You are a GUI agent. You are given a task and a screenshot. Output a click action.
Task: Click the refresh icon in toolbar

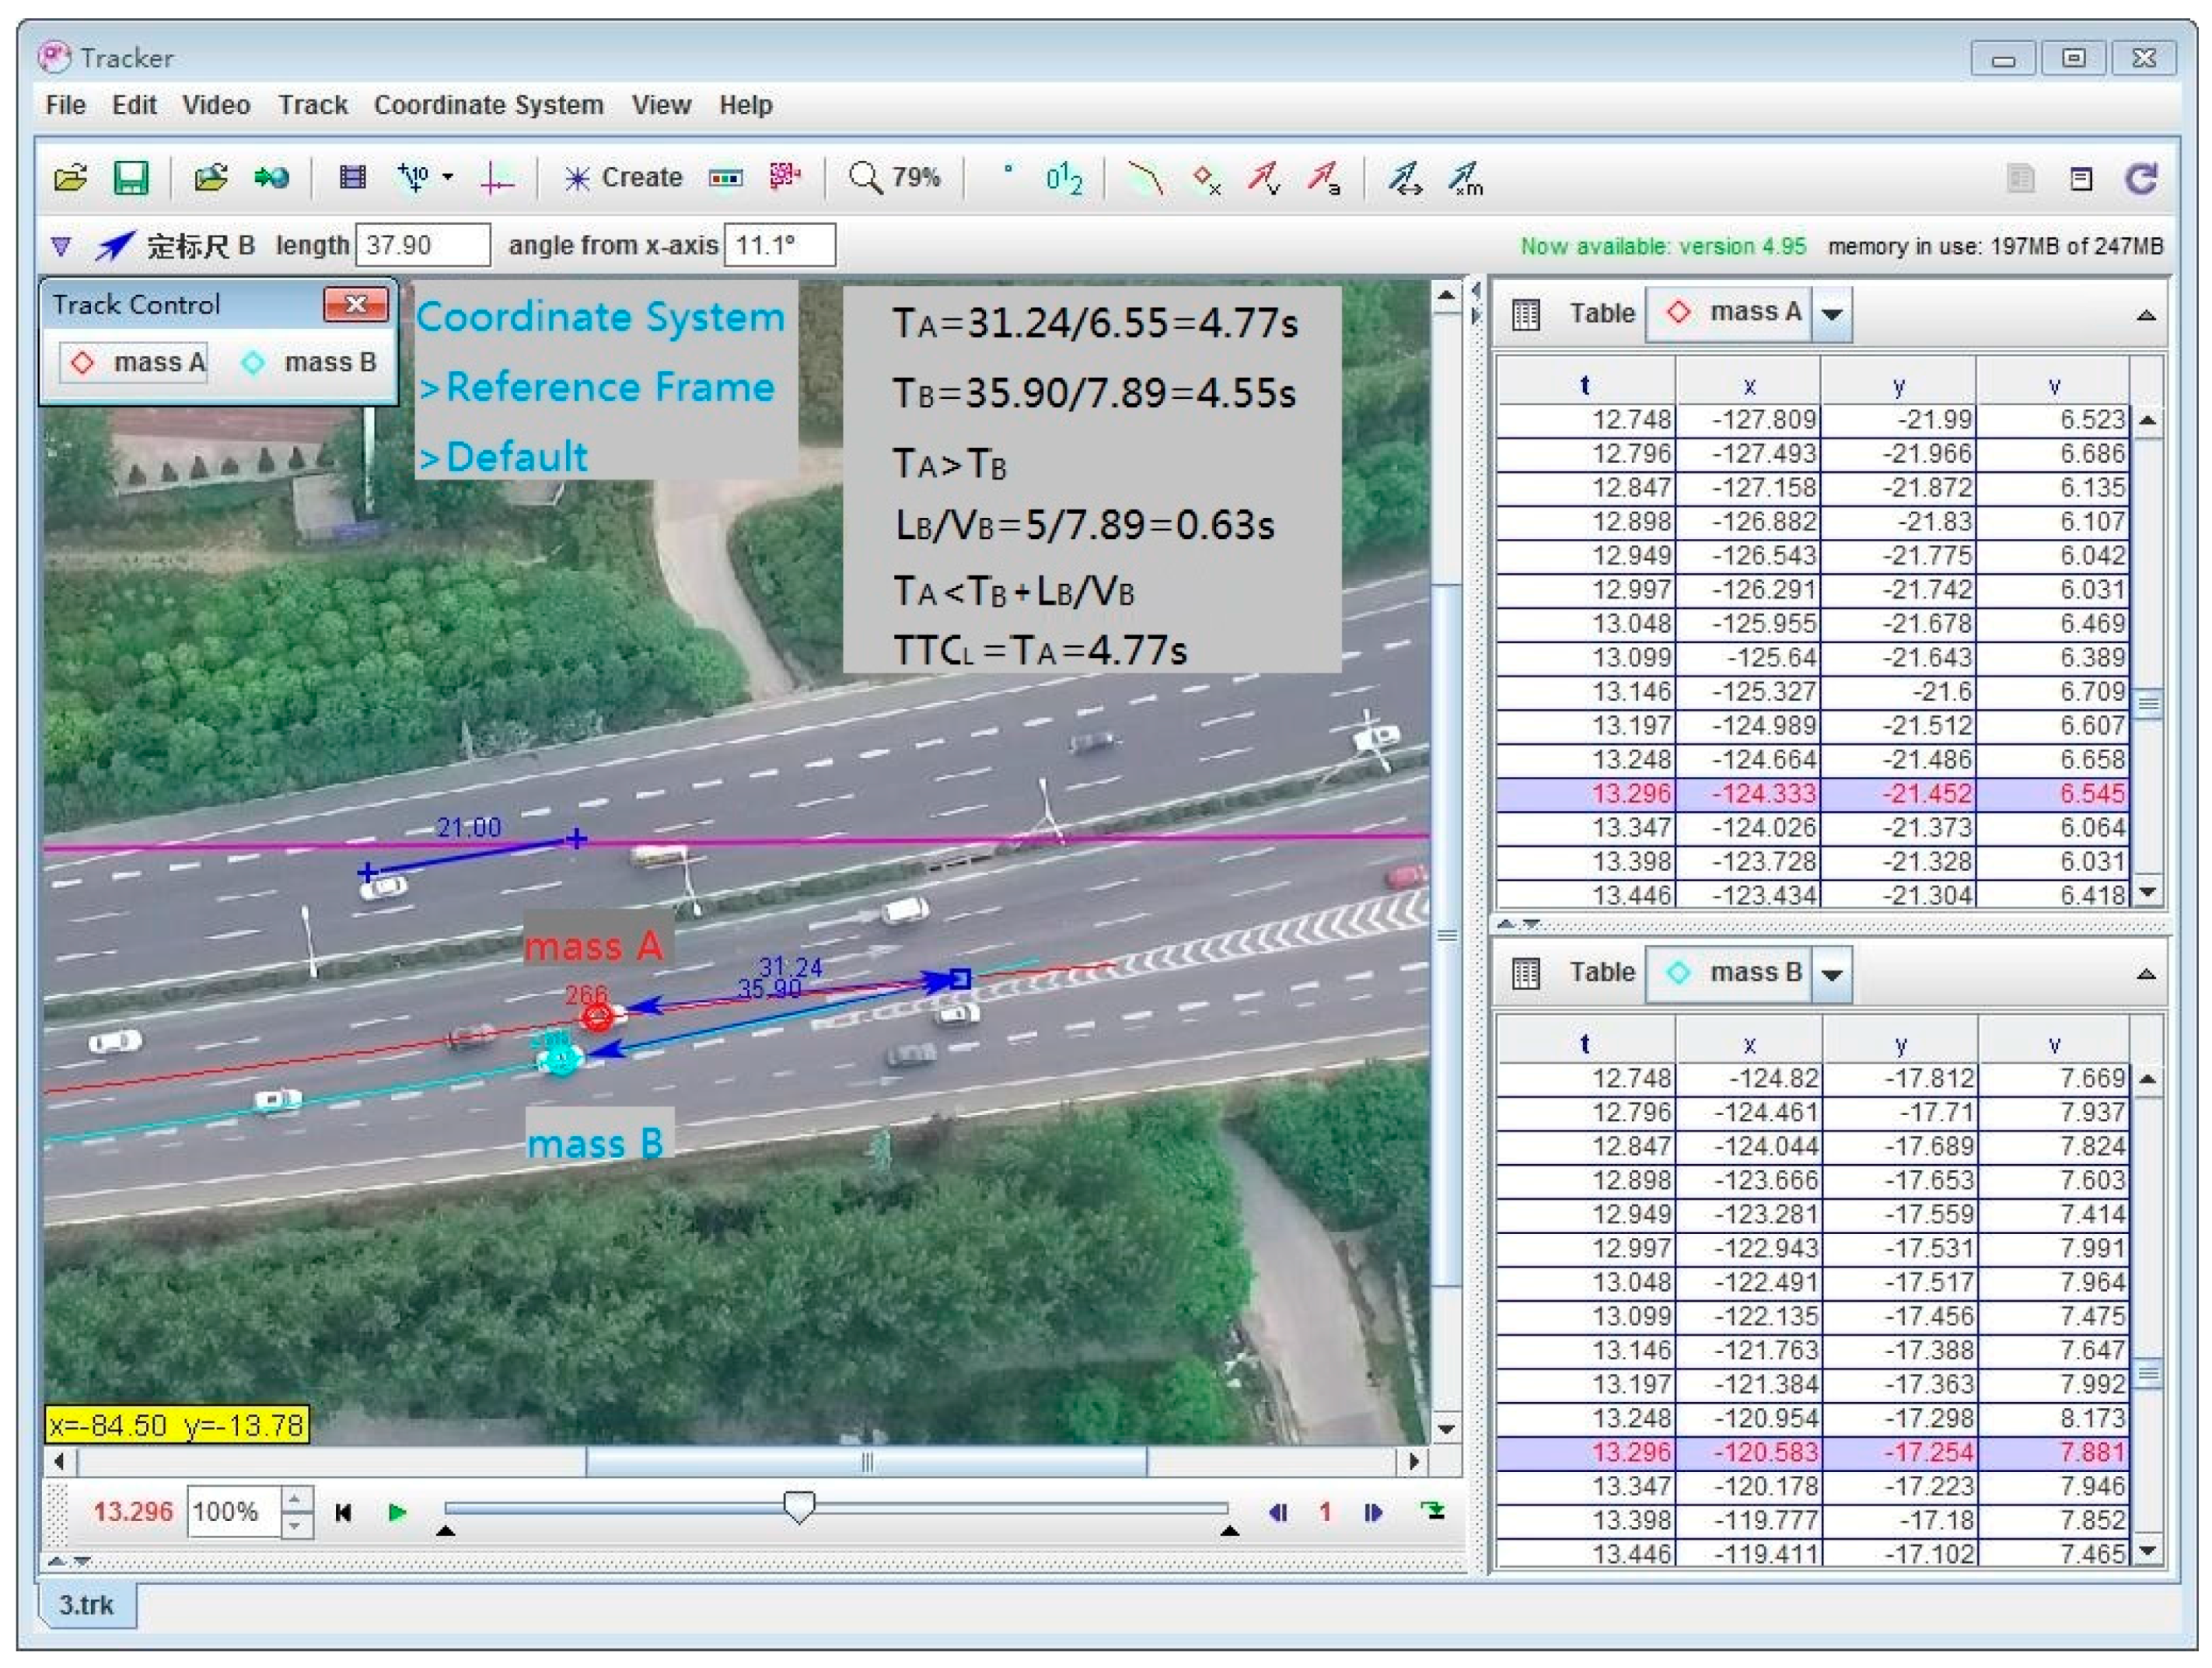click(2142, 178)
